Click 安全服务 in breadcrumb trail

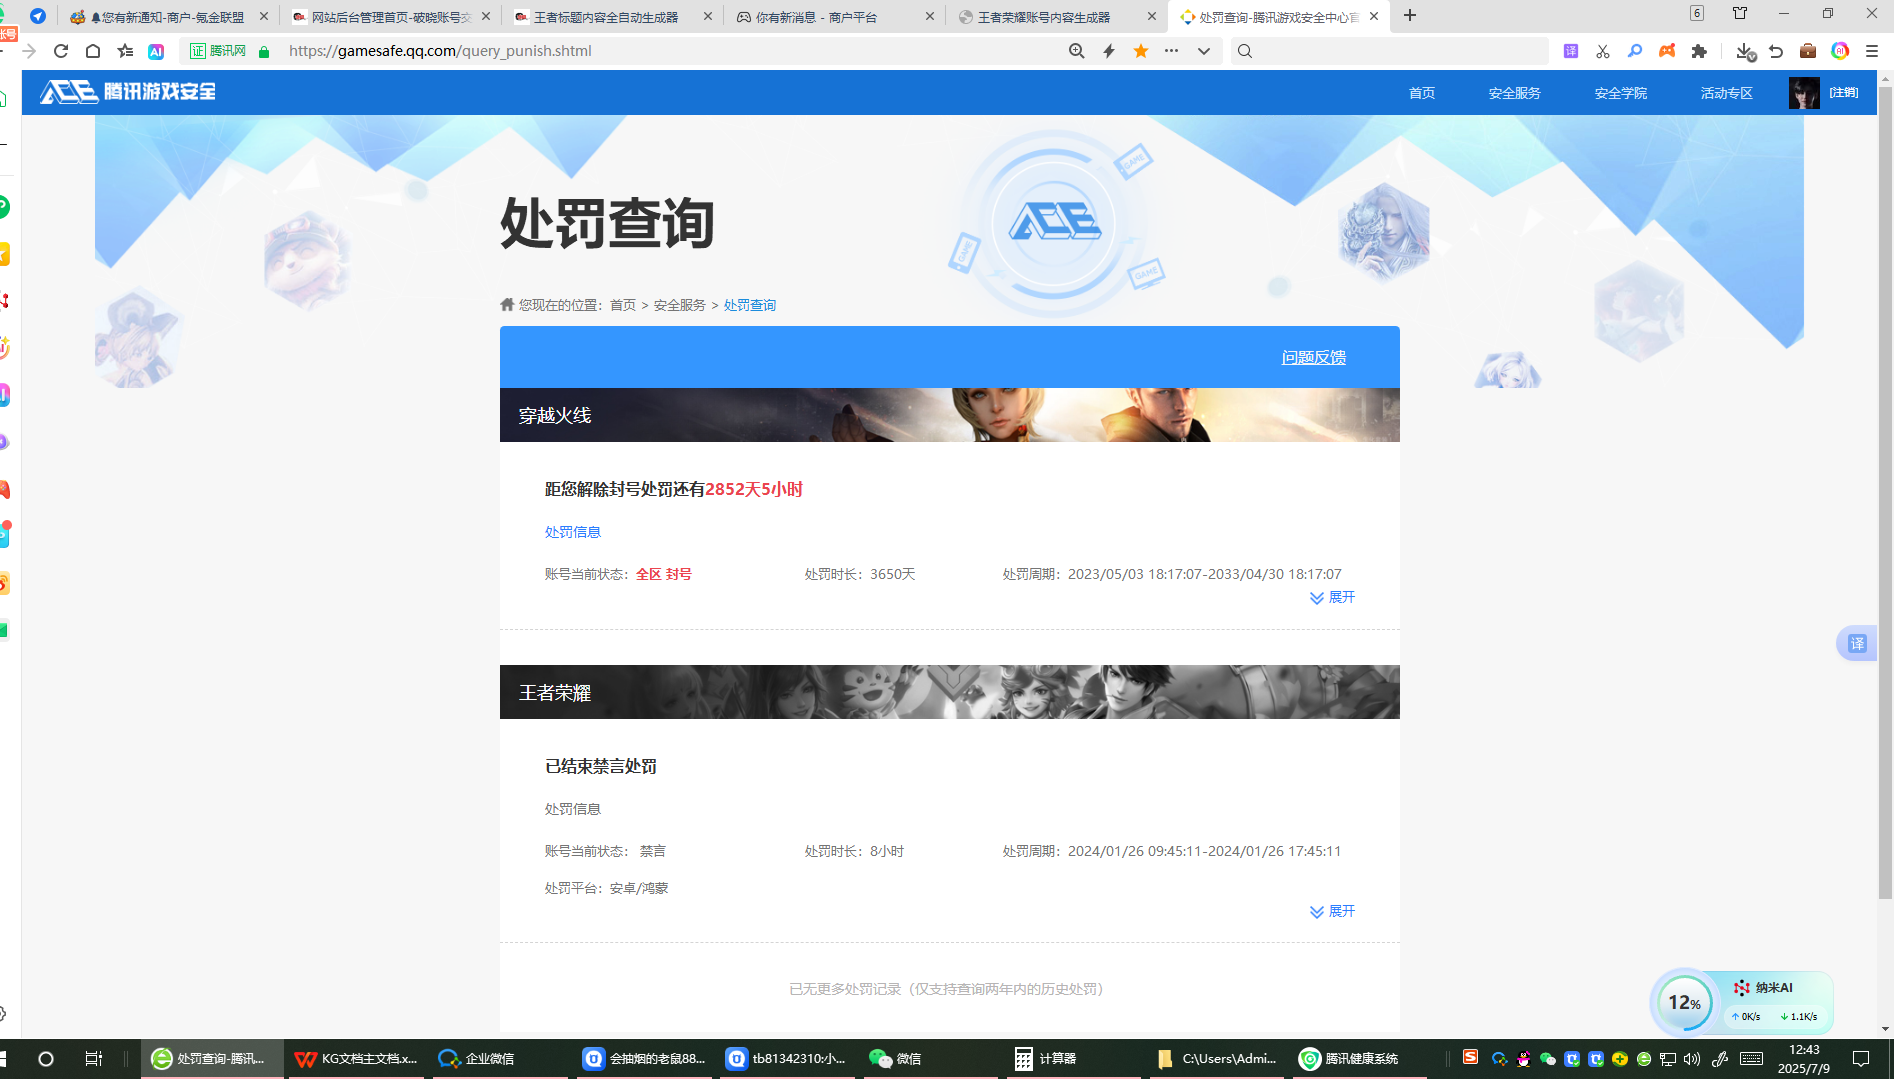pos(680,305)
